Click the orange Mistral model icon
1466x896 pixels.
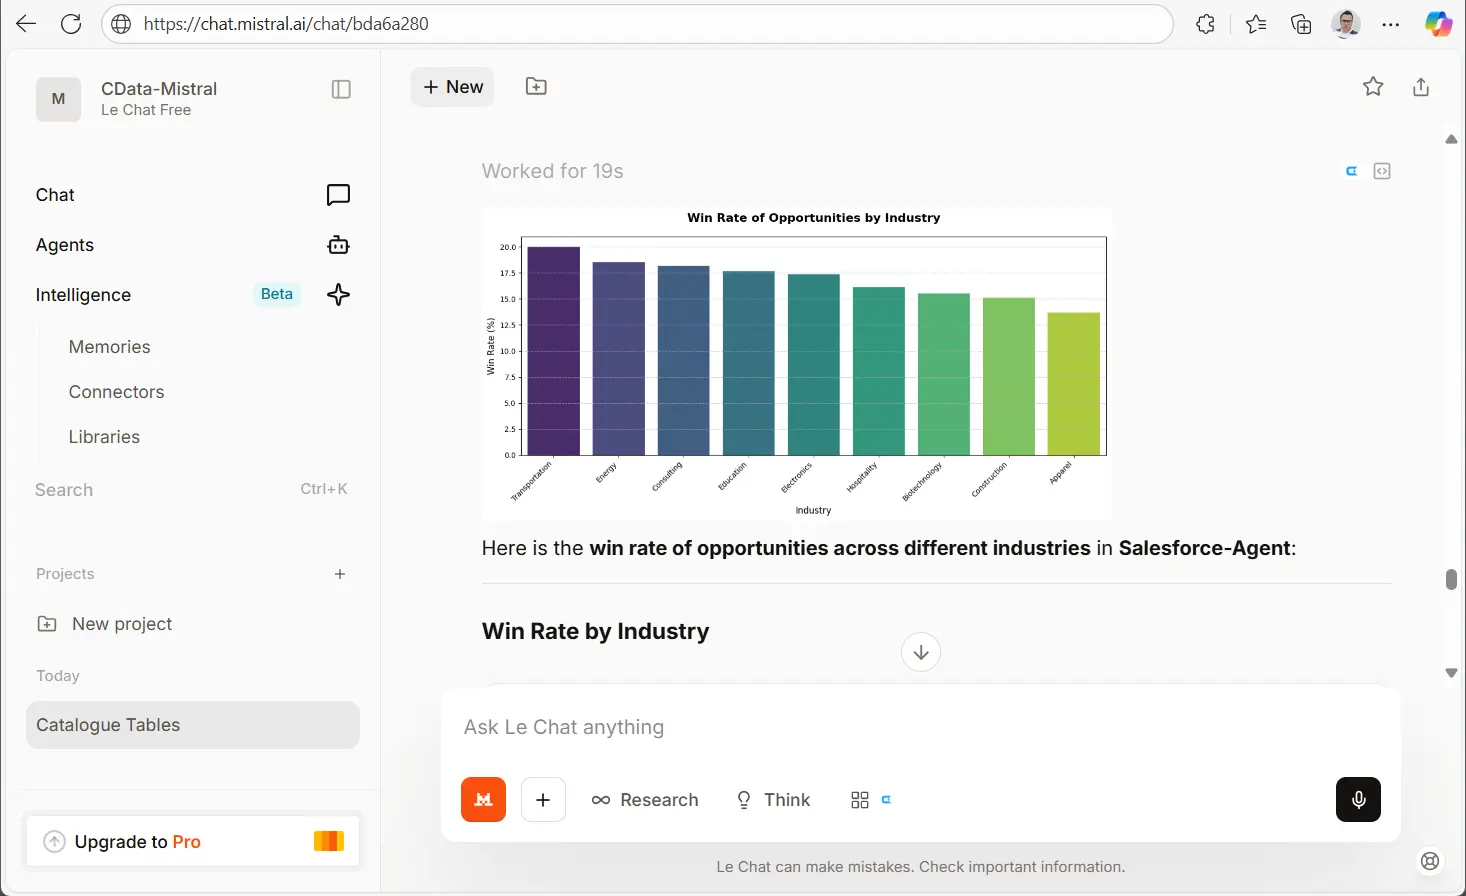pos(483,799)
